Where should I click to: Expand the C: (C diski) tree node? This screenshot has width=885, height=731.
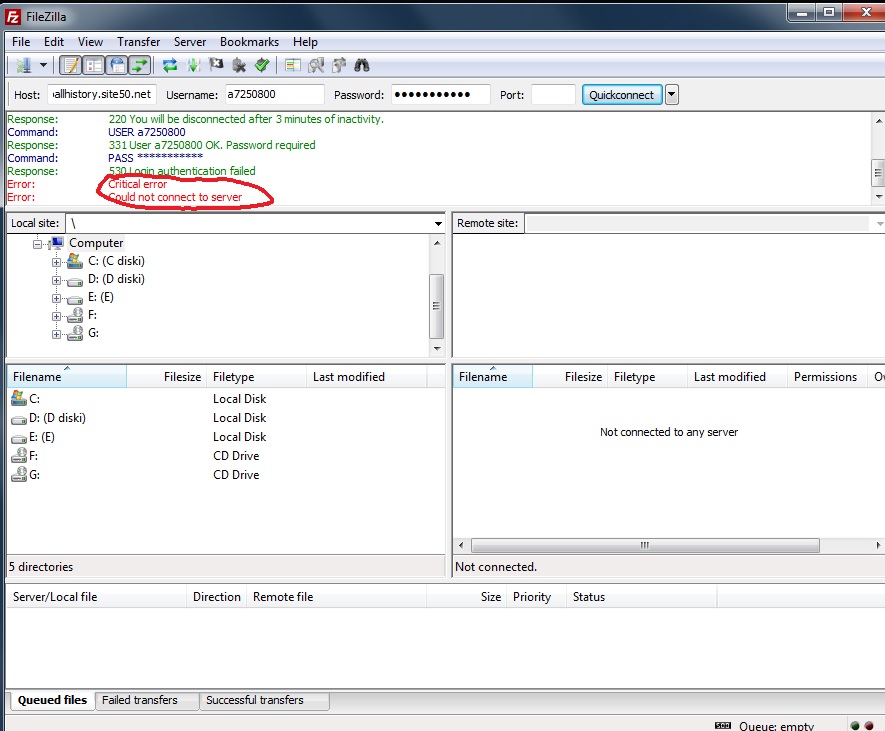(x=57, y=262)
